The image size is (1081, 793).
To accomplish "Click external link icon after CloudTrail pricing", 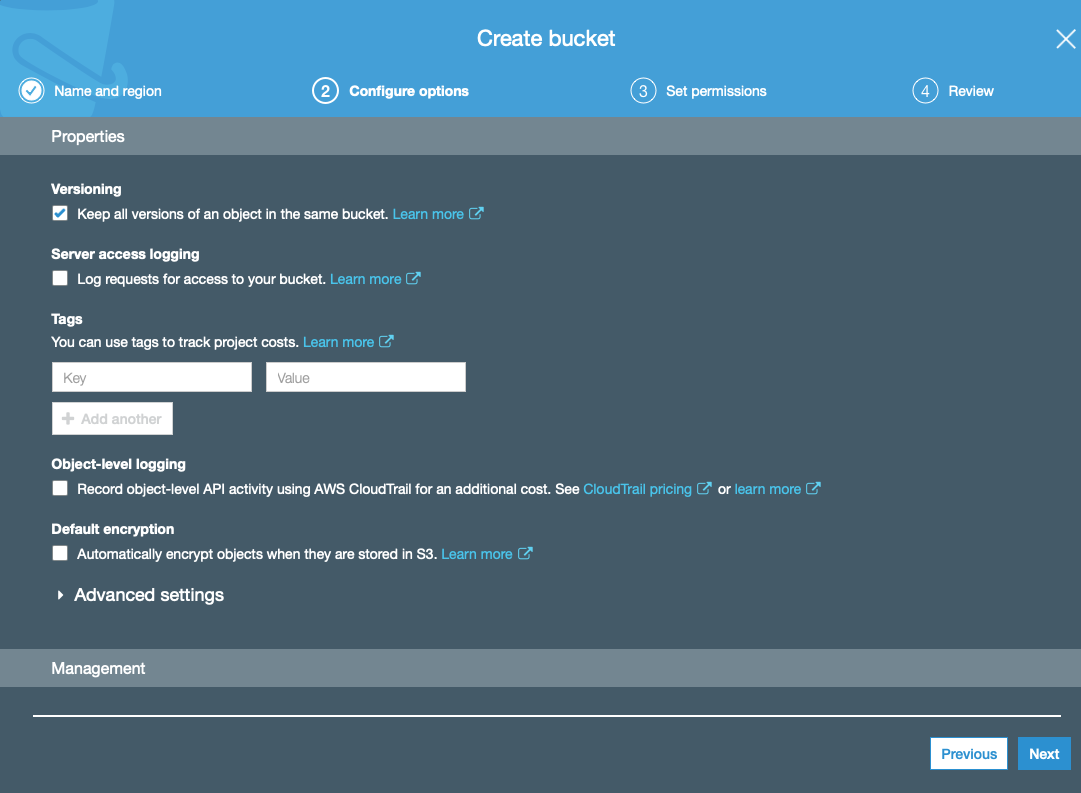I will 705,489.
